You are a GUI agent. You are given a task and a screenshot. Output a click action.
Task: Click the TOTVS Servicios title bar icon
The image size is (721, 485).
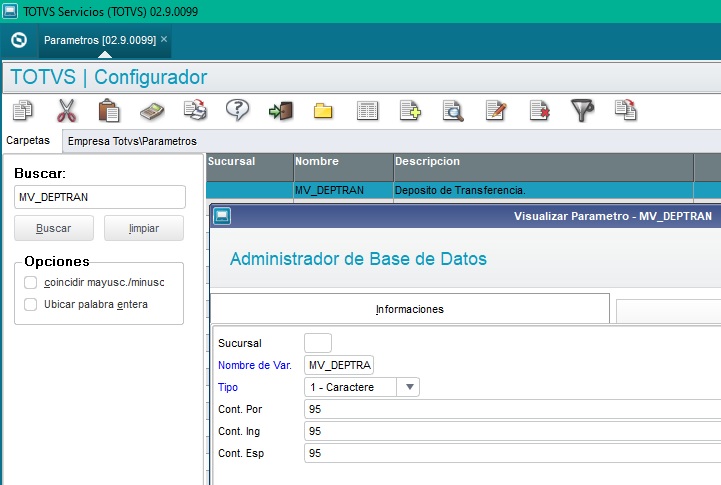pos(10,11)
